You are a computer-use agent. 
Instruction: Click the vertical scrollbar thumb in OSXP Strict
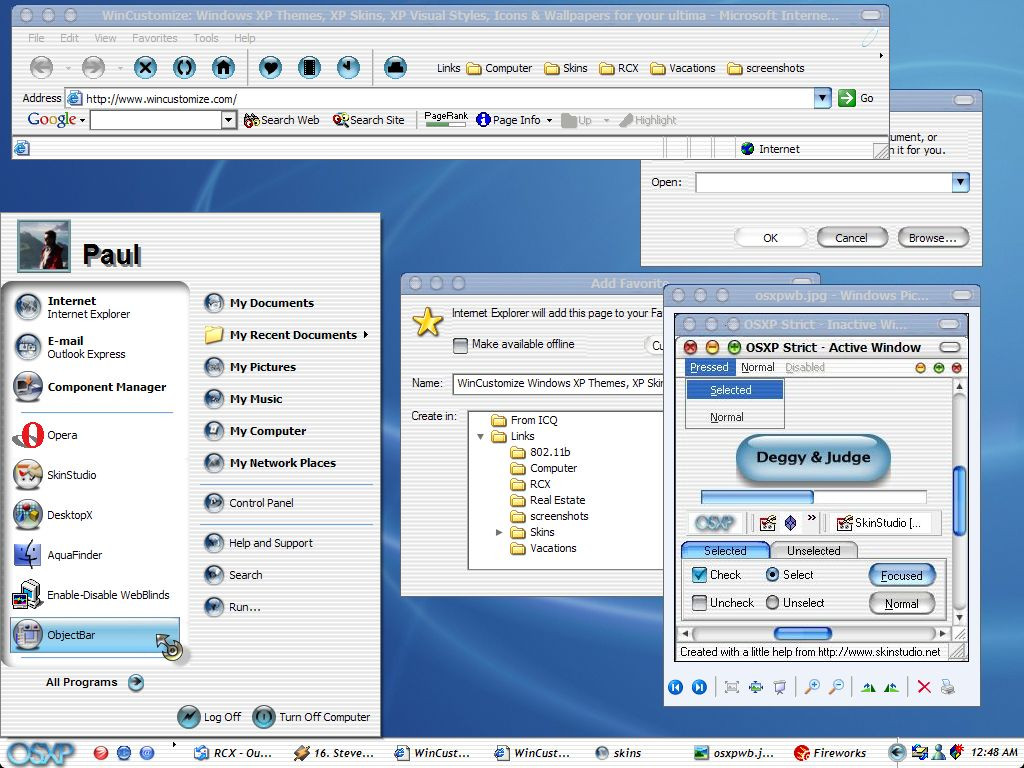coord(959,501)
